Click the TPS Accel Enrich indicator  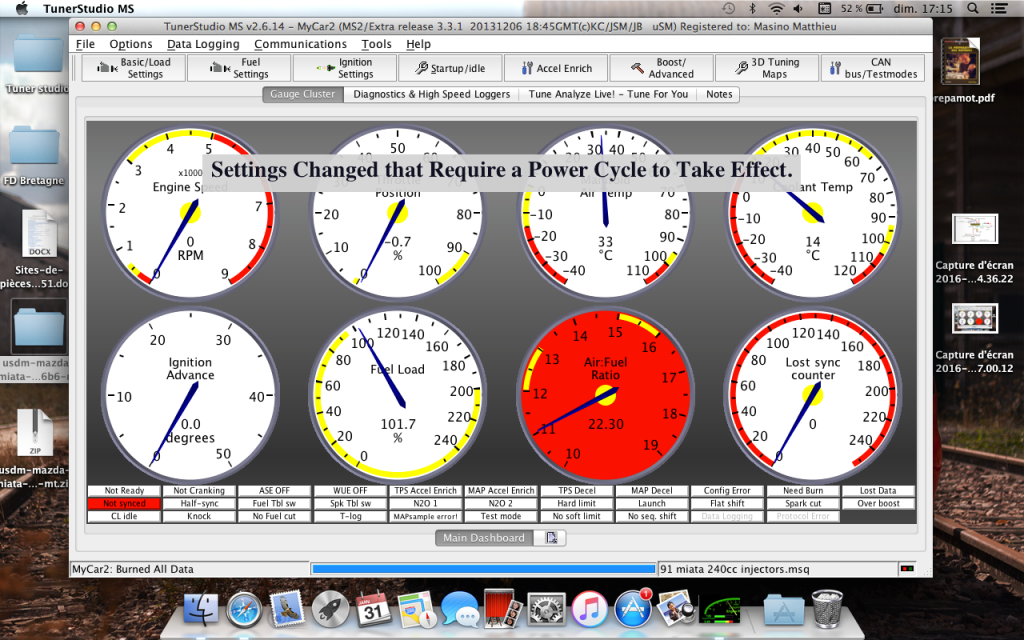(x=426, y=490)
